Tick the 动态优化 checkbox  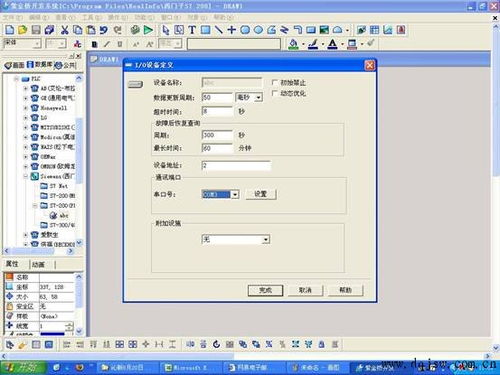(275, 93)
